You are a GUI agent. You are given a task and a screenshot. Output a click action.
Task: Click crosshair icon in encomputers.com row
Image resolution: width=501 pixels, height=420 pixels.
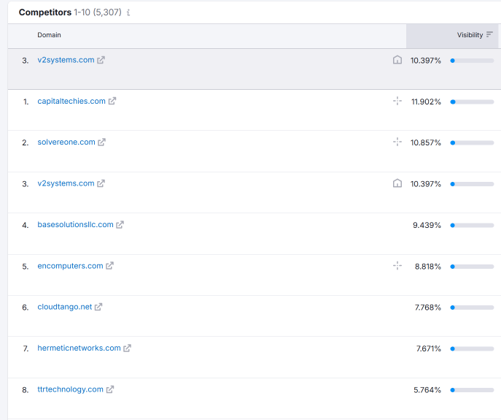(x=397, y=266)
